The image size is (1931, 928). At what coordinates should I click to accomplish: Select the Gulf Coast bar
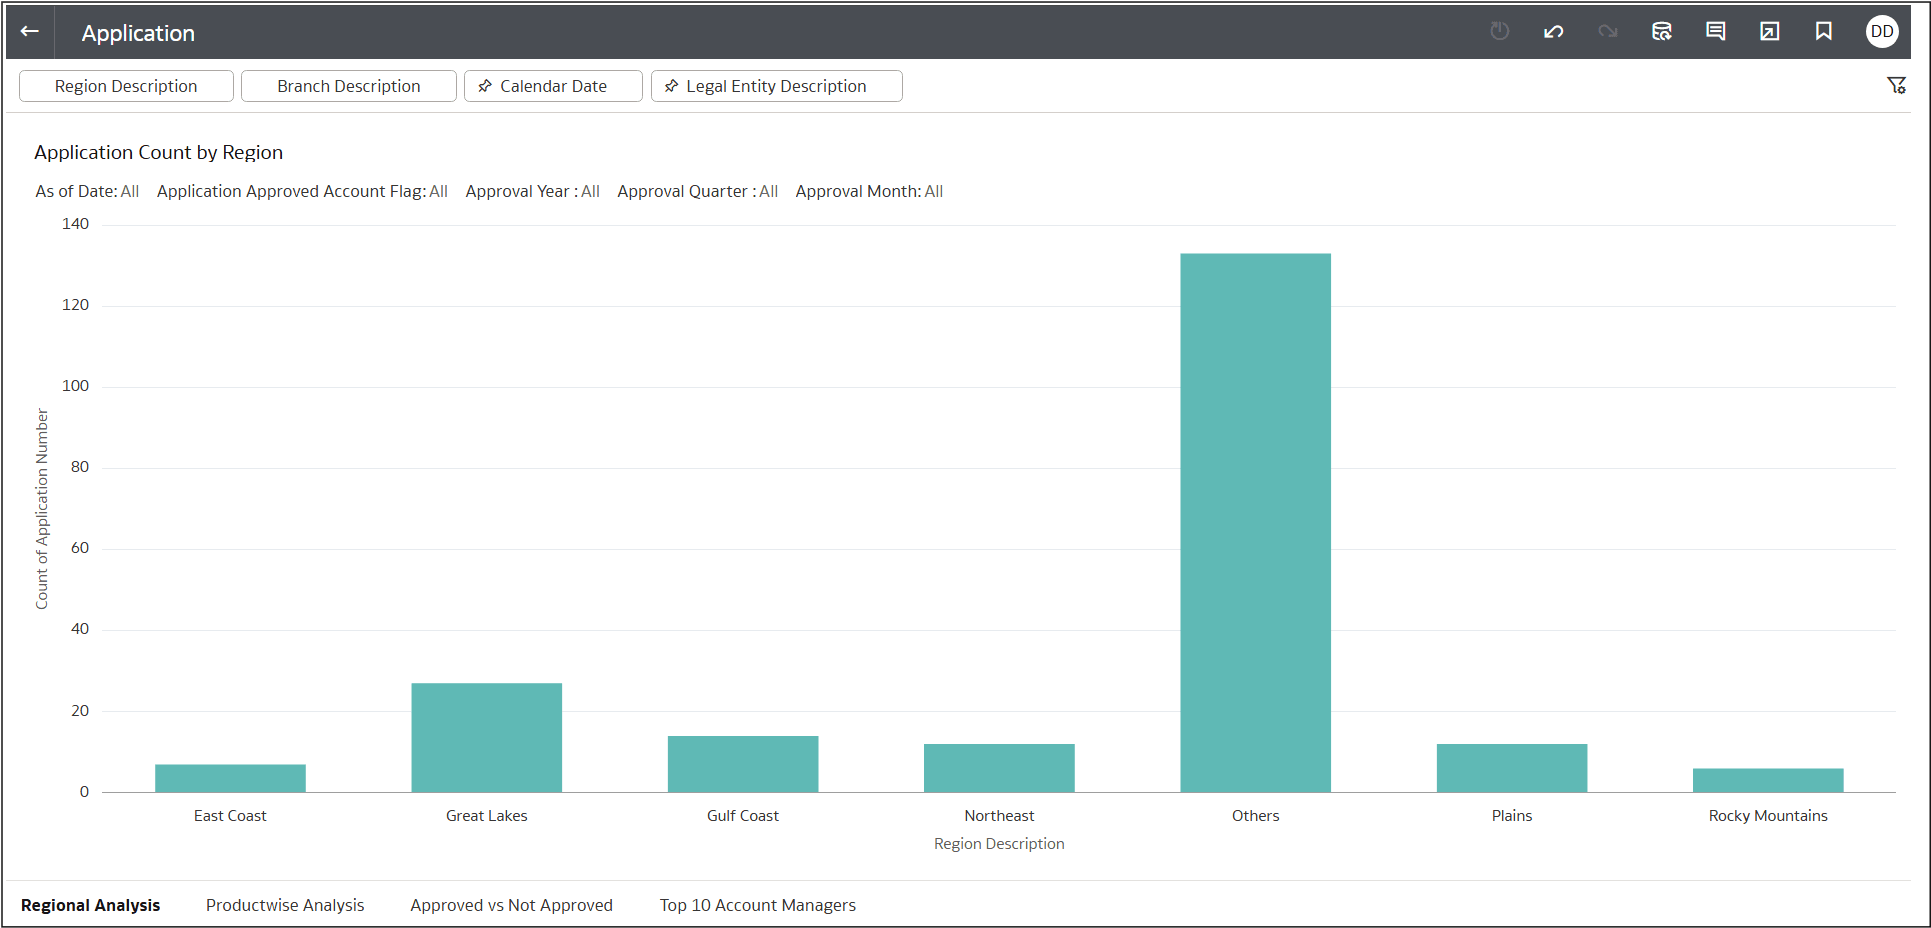click(x=743, y=764)
